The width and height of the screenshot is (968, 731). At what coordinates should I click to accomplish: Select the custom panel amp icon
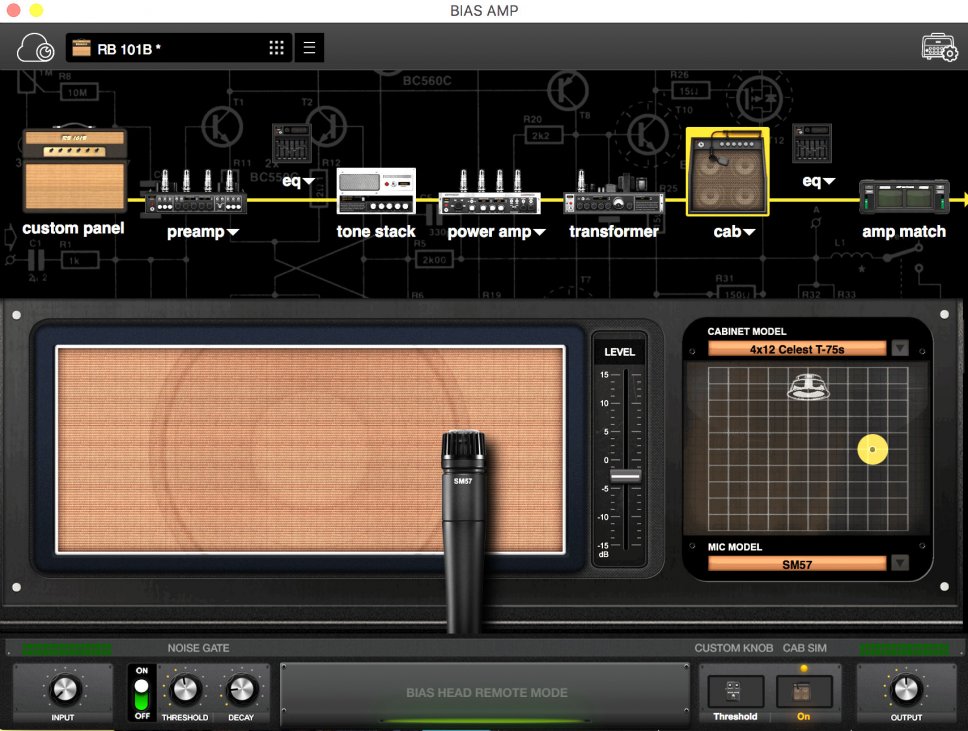[x=75, y=171]
